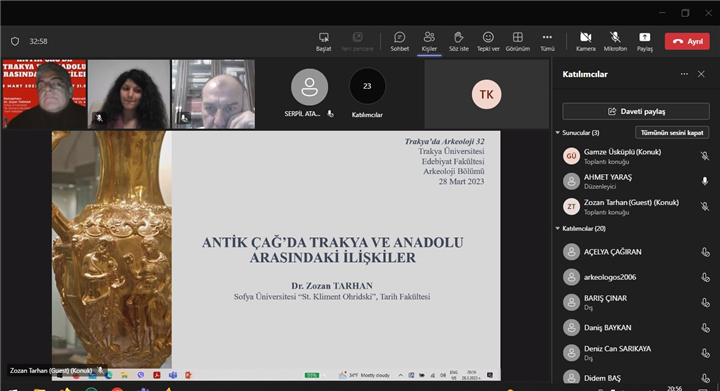720x391 pixels.
Task: Click Tümünün sesini kapat button
Action: pos(672,133)
